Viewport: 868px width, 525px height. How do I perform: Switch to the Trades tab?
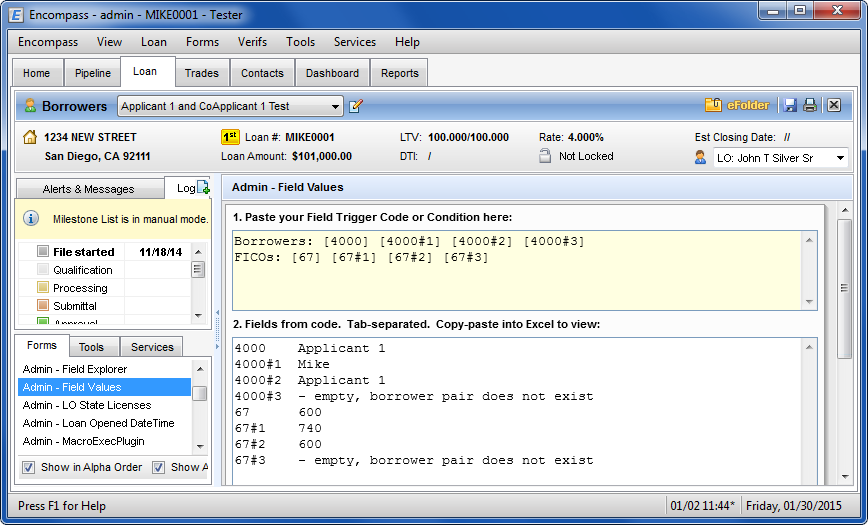[202, 73]
